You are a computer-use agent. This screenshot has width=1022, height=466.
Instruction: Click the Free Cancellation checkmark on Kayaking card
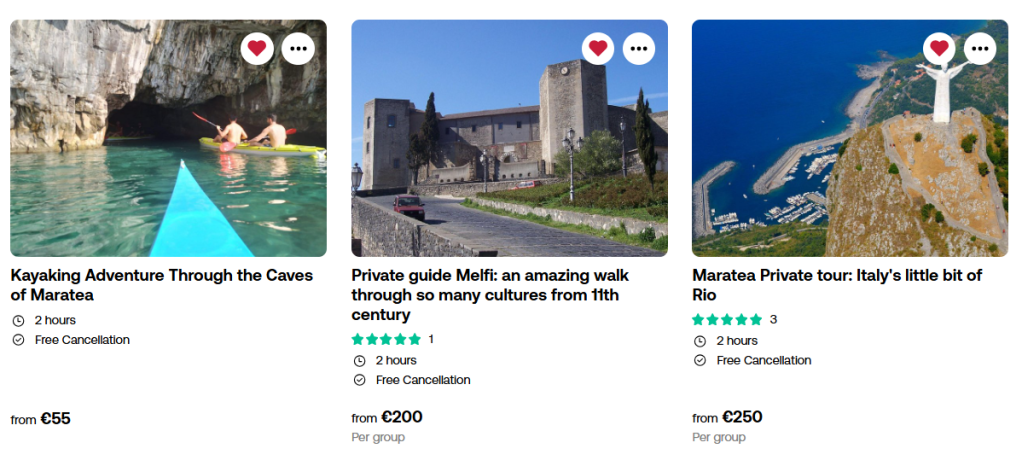[18, 340]
